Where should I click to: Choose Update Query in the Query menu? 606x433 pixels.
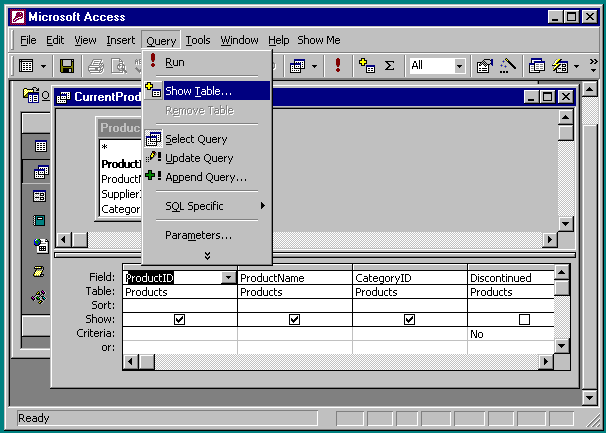(207, 158)
